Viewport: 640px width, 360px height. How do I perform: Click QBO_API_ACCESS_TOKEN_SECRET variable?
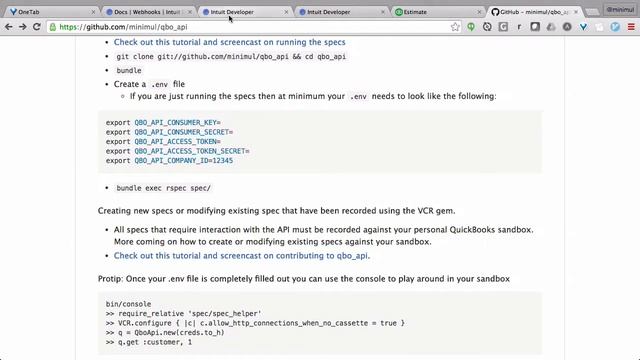[190, 151]
